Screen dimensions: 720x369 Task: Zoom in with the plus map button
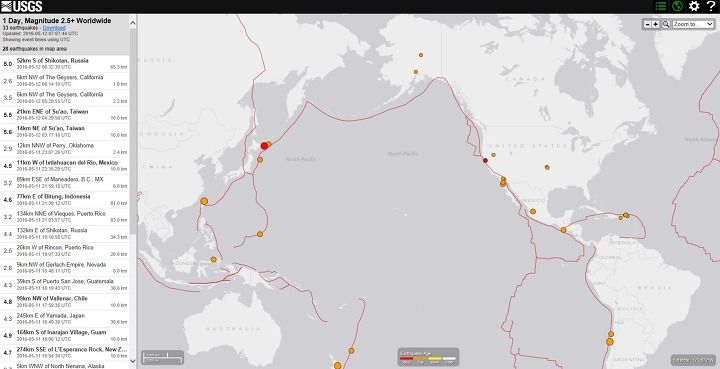click(656, 24)
